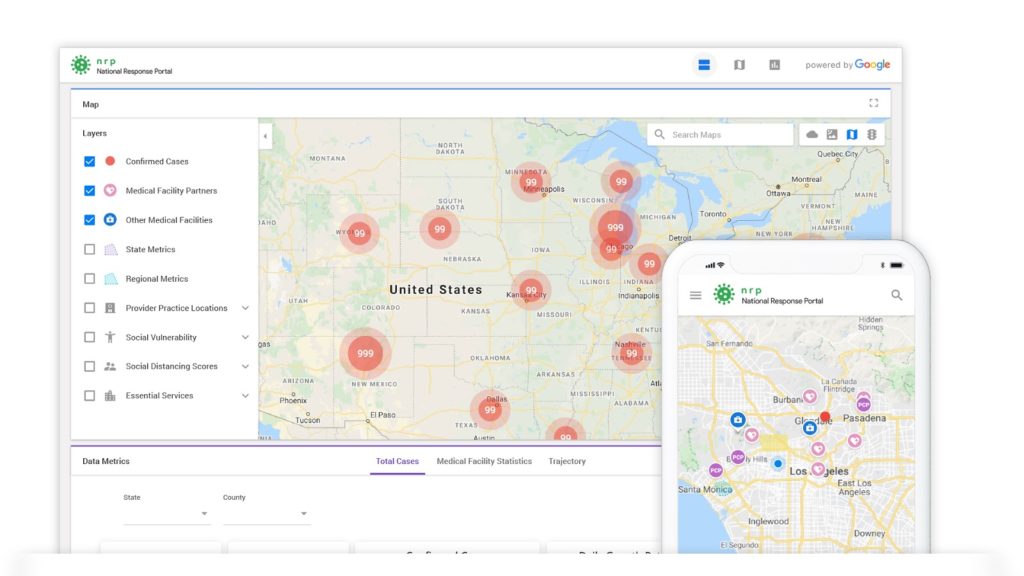Viewport: 1024px width, 576px height.
Task: Toggle the traffic light layer icon
Action: (872, 135)
